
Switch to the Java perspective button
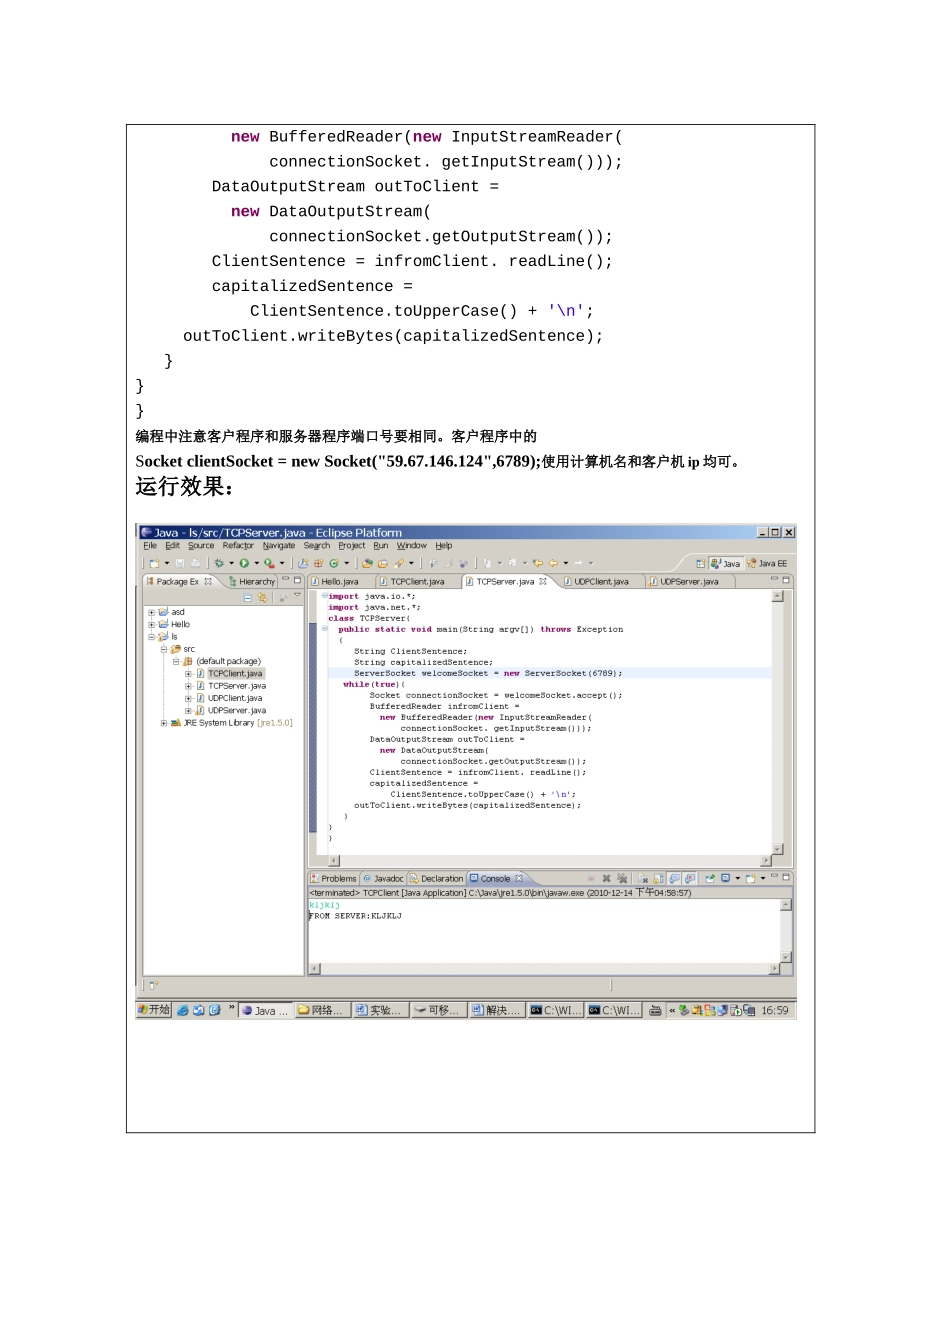(725, 563)
